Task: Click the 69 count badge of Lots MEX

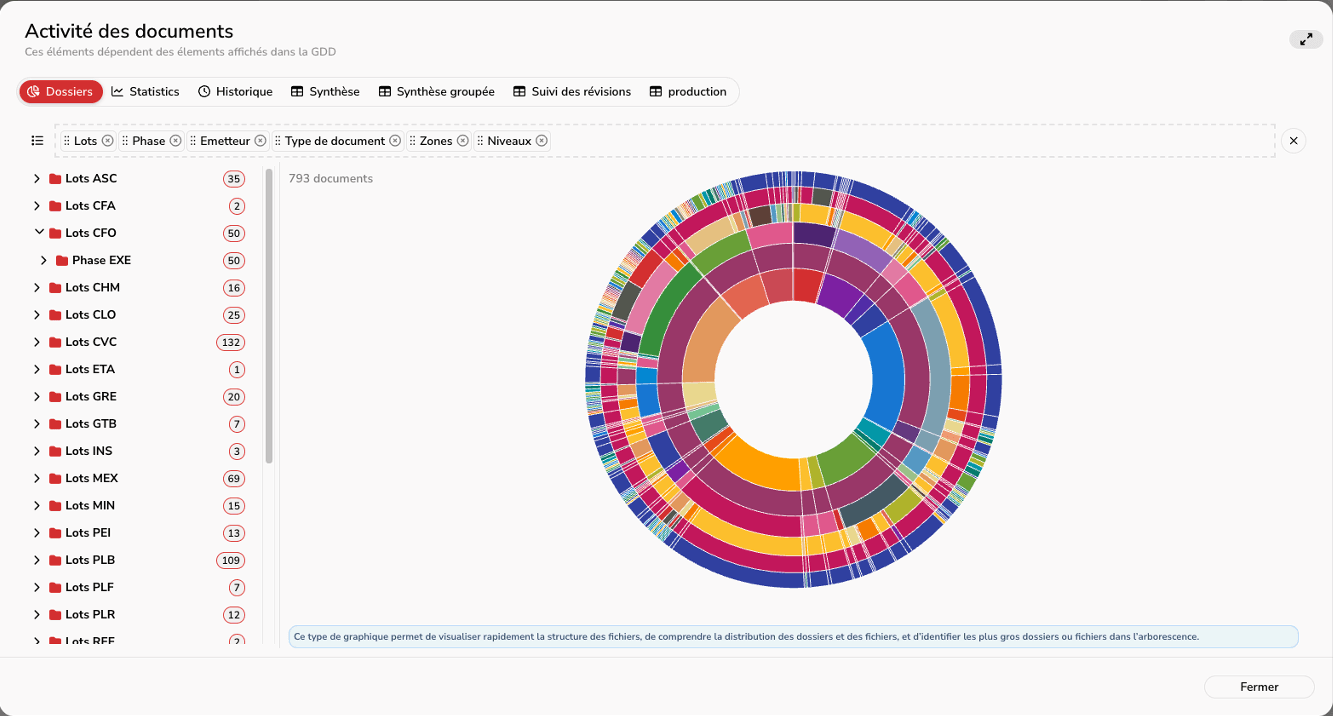Action: (x=234, y=478)
